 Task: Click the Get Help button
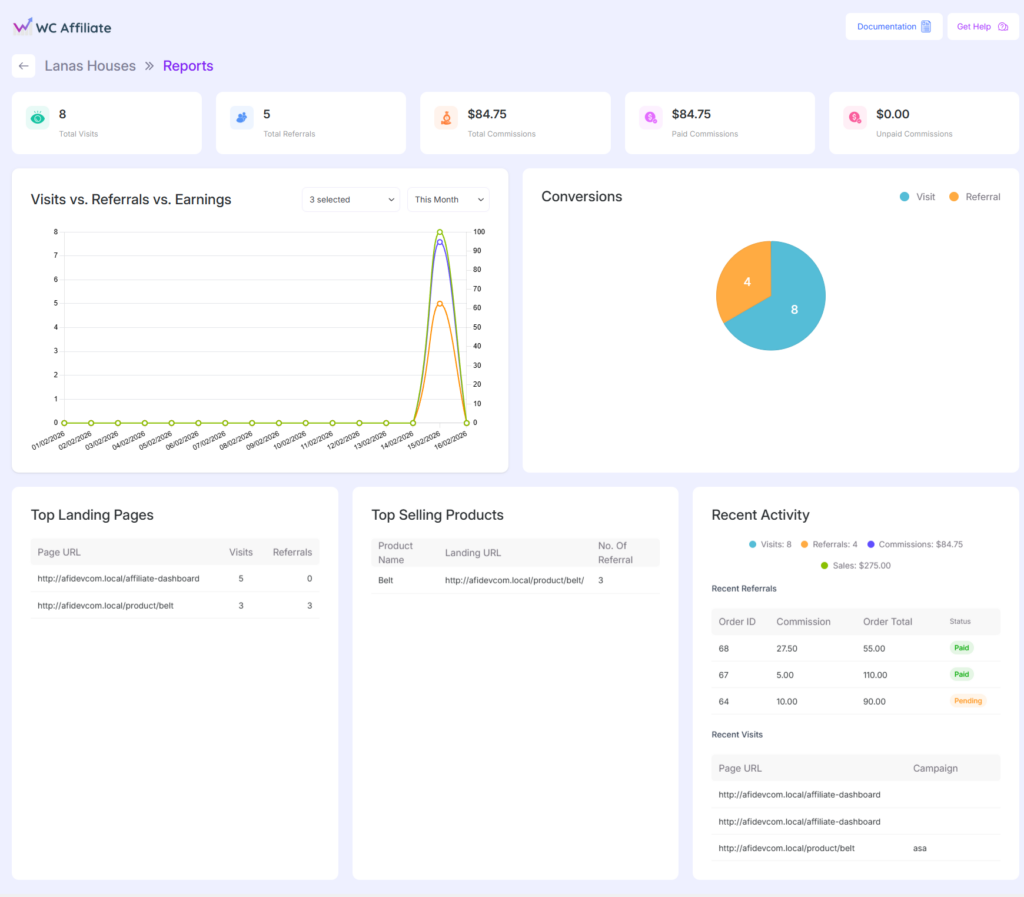[x=981, y=27]
